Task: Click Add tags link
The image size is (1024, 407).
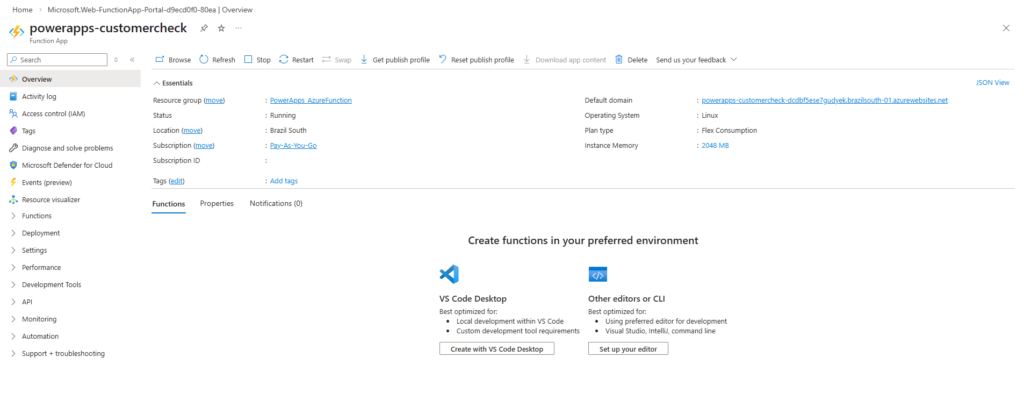Action: point(283,181)
